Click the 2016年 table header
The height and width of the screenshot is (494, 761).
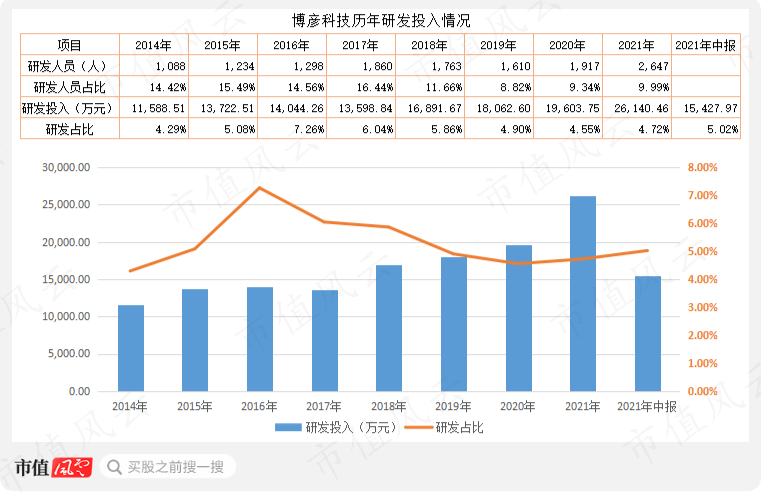291,45
